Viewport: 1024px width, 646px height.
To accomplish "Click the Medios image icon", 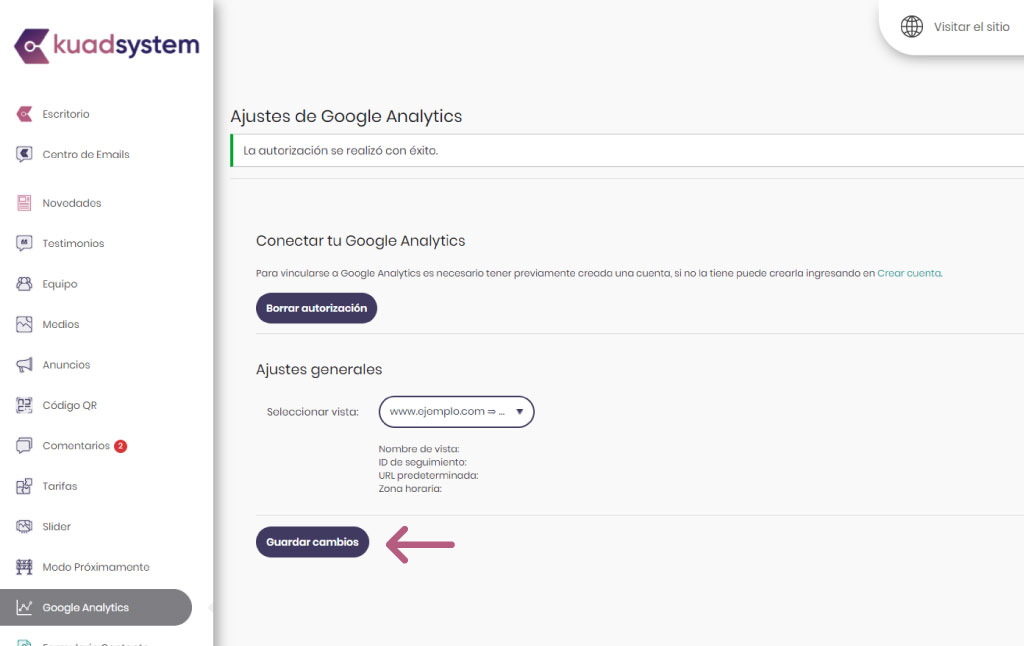I will point(24,325).
